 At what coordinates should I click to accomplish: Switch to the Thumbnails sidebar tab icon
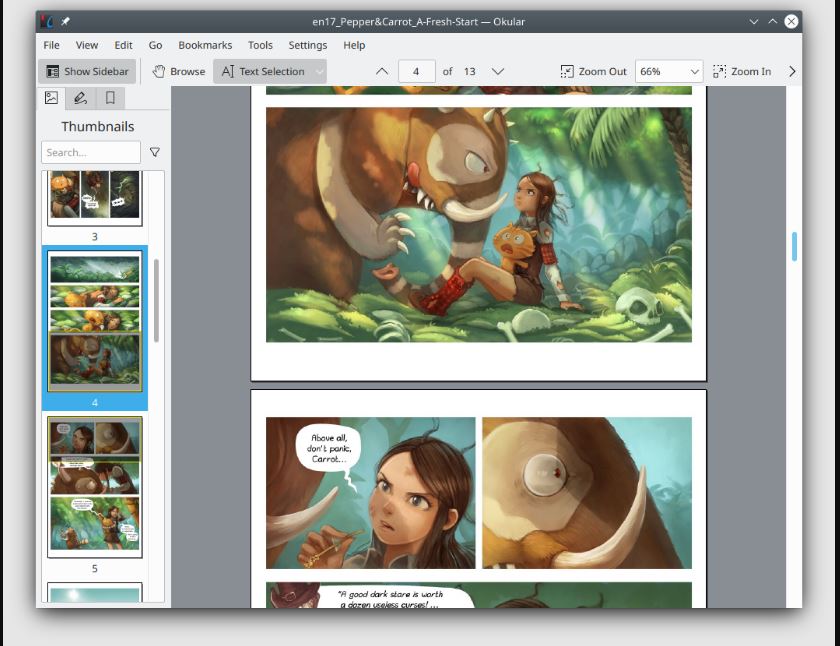(x=51, y=97)
